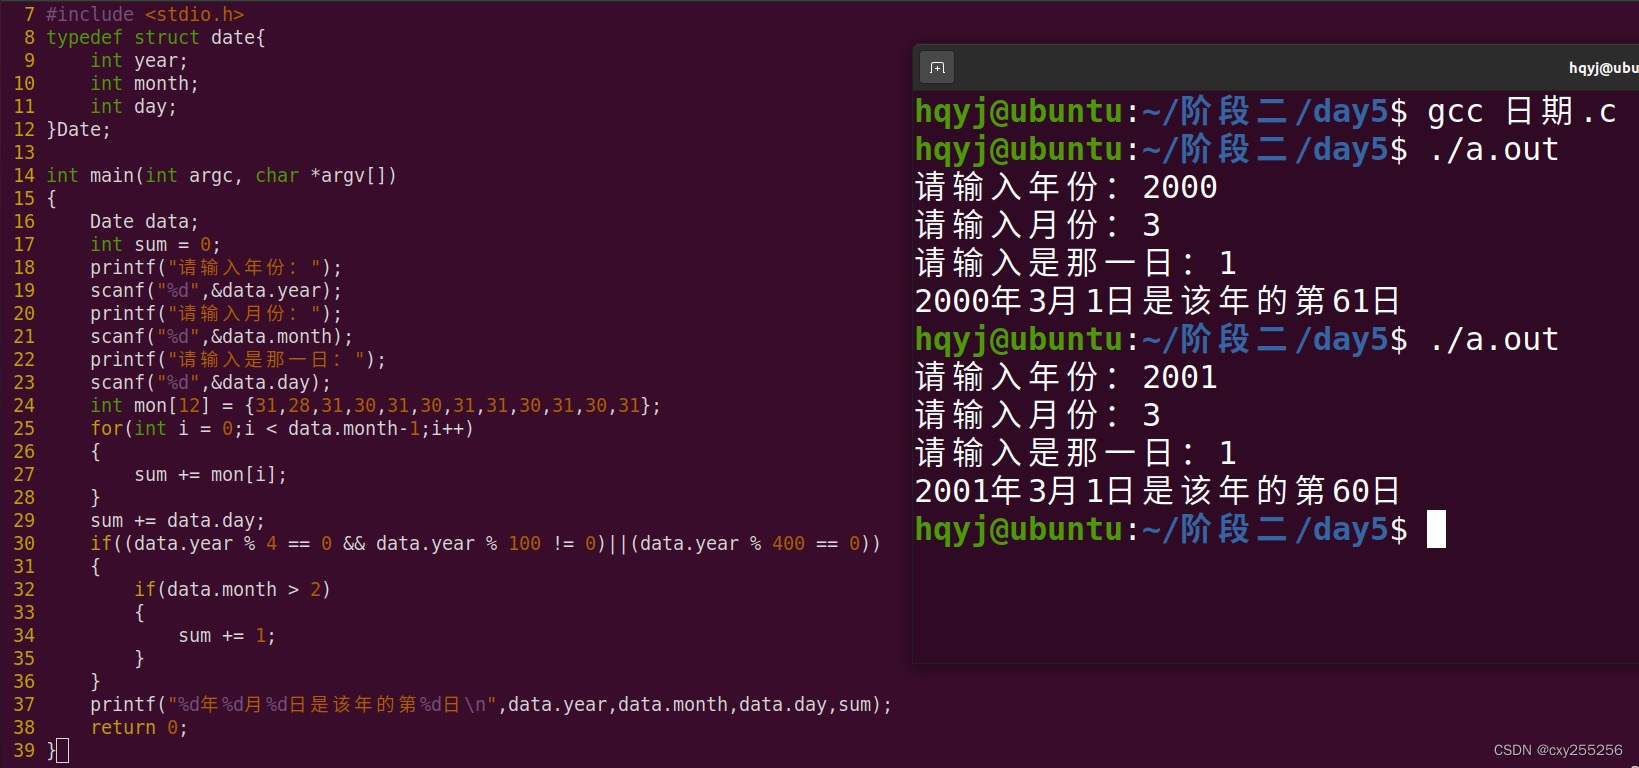1639x768 pixels.
Task: Click the 'int mon[12]' array line
Action: pyautogui.click(x=375, y=405)
